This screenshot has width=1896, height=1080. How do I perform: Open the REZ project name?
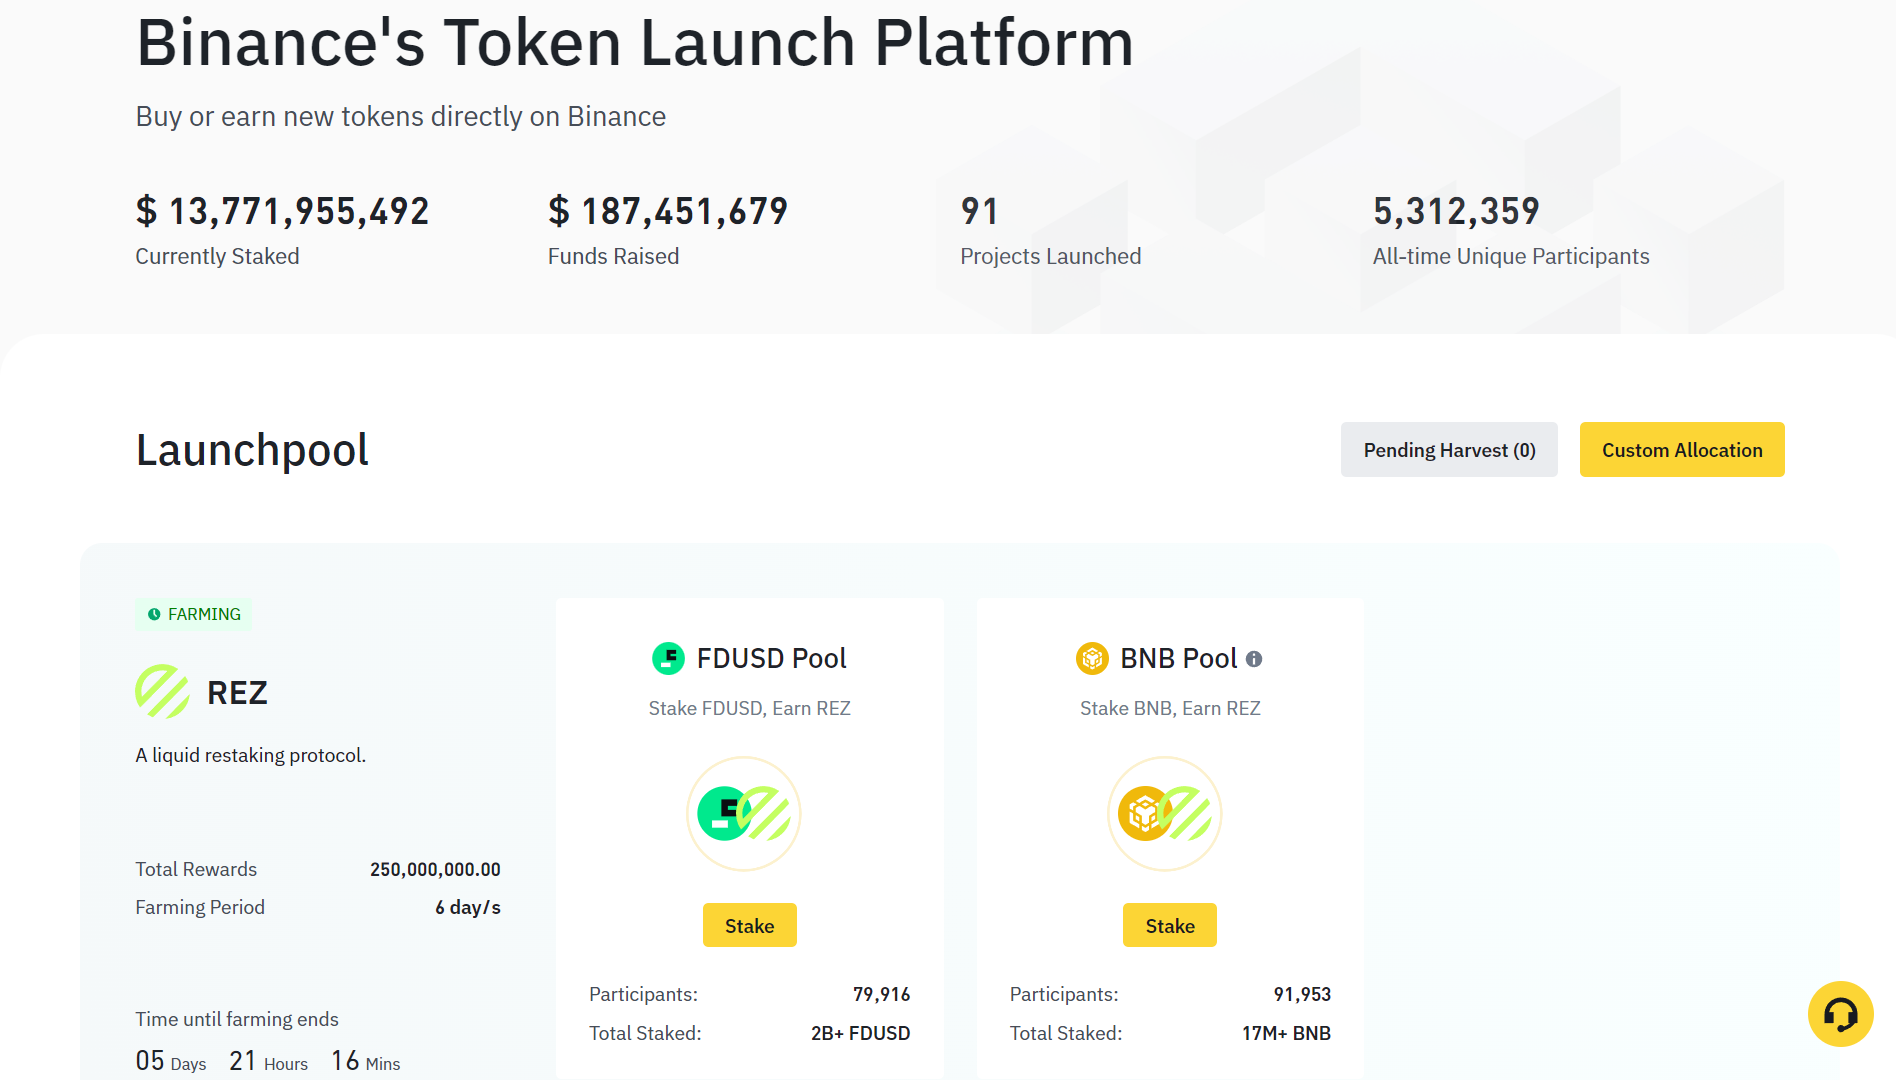(x=237, y=692)
